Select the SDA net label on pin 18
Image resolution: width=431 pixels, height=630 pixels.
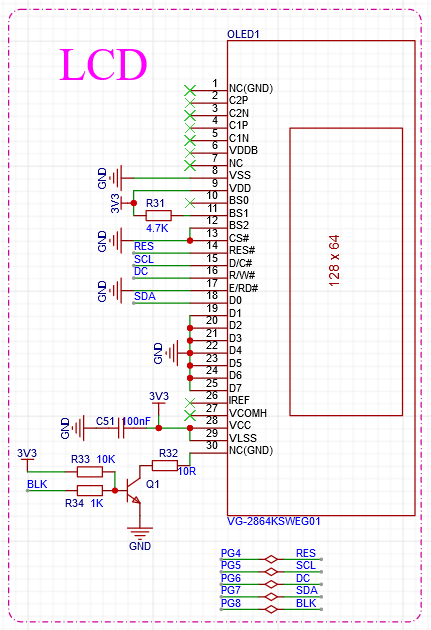pyautogui.click(x=145, y=297)
